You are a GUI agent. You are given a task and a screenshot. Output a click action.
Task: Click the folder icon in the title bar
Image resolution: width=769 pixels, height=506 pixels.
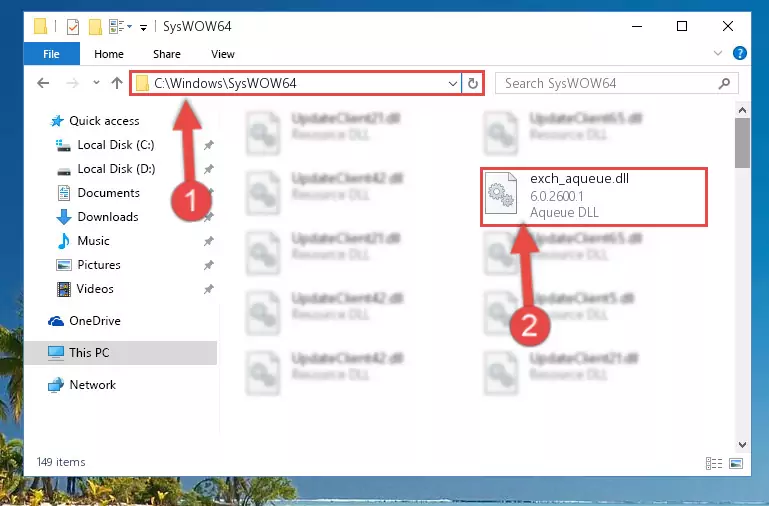(40, 26)
